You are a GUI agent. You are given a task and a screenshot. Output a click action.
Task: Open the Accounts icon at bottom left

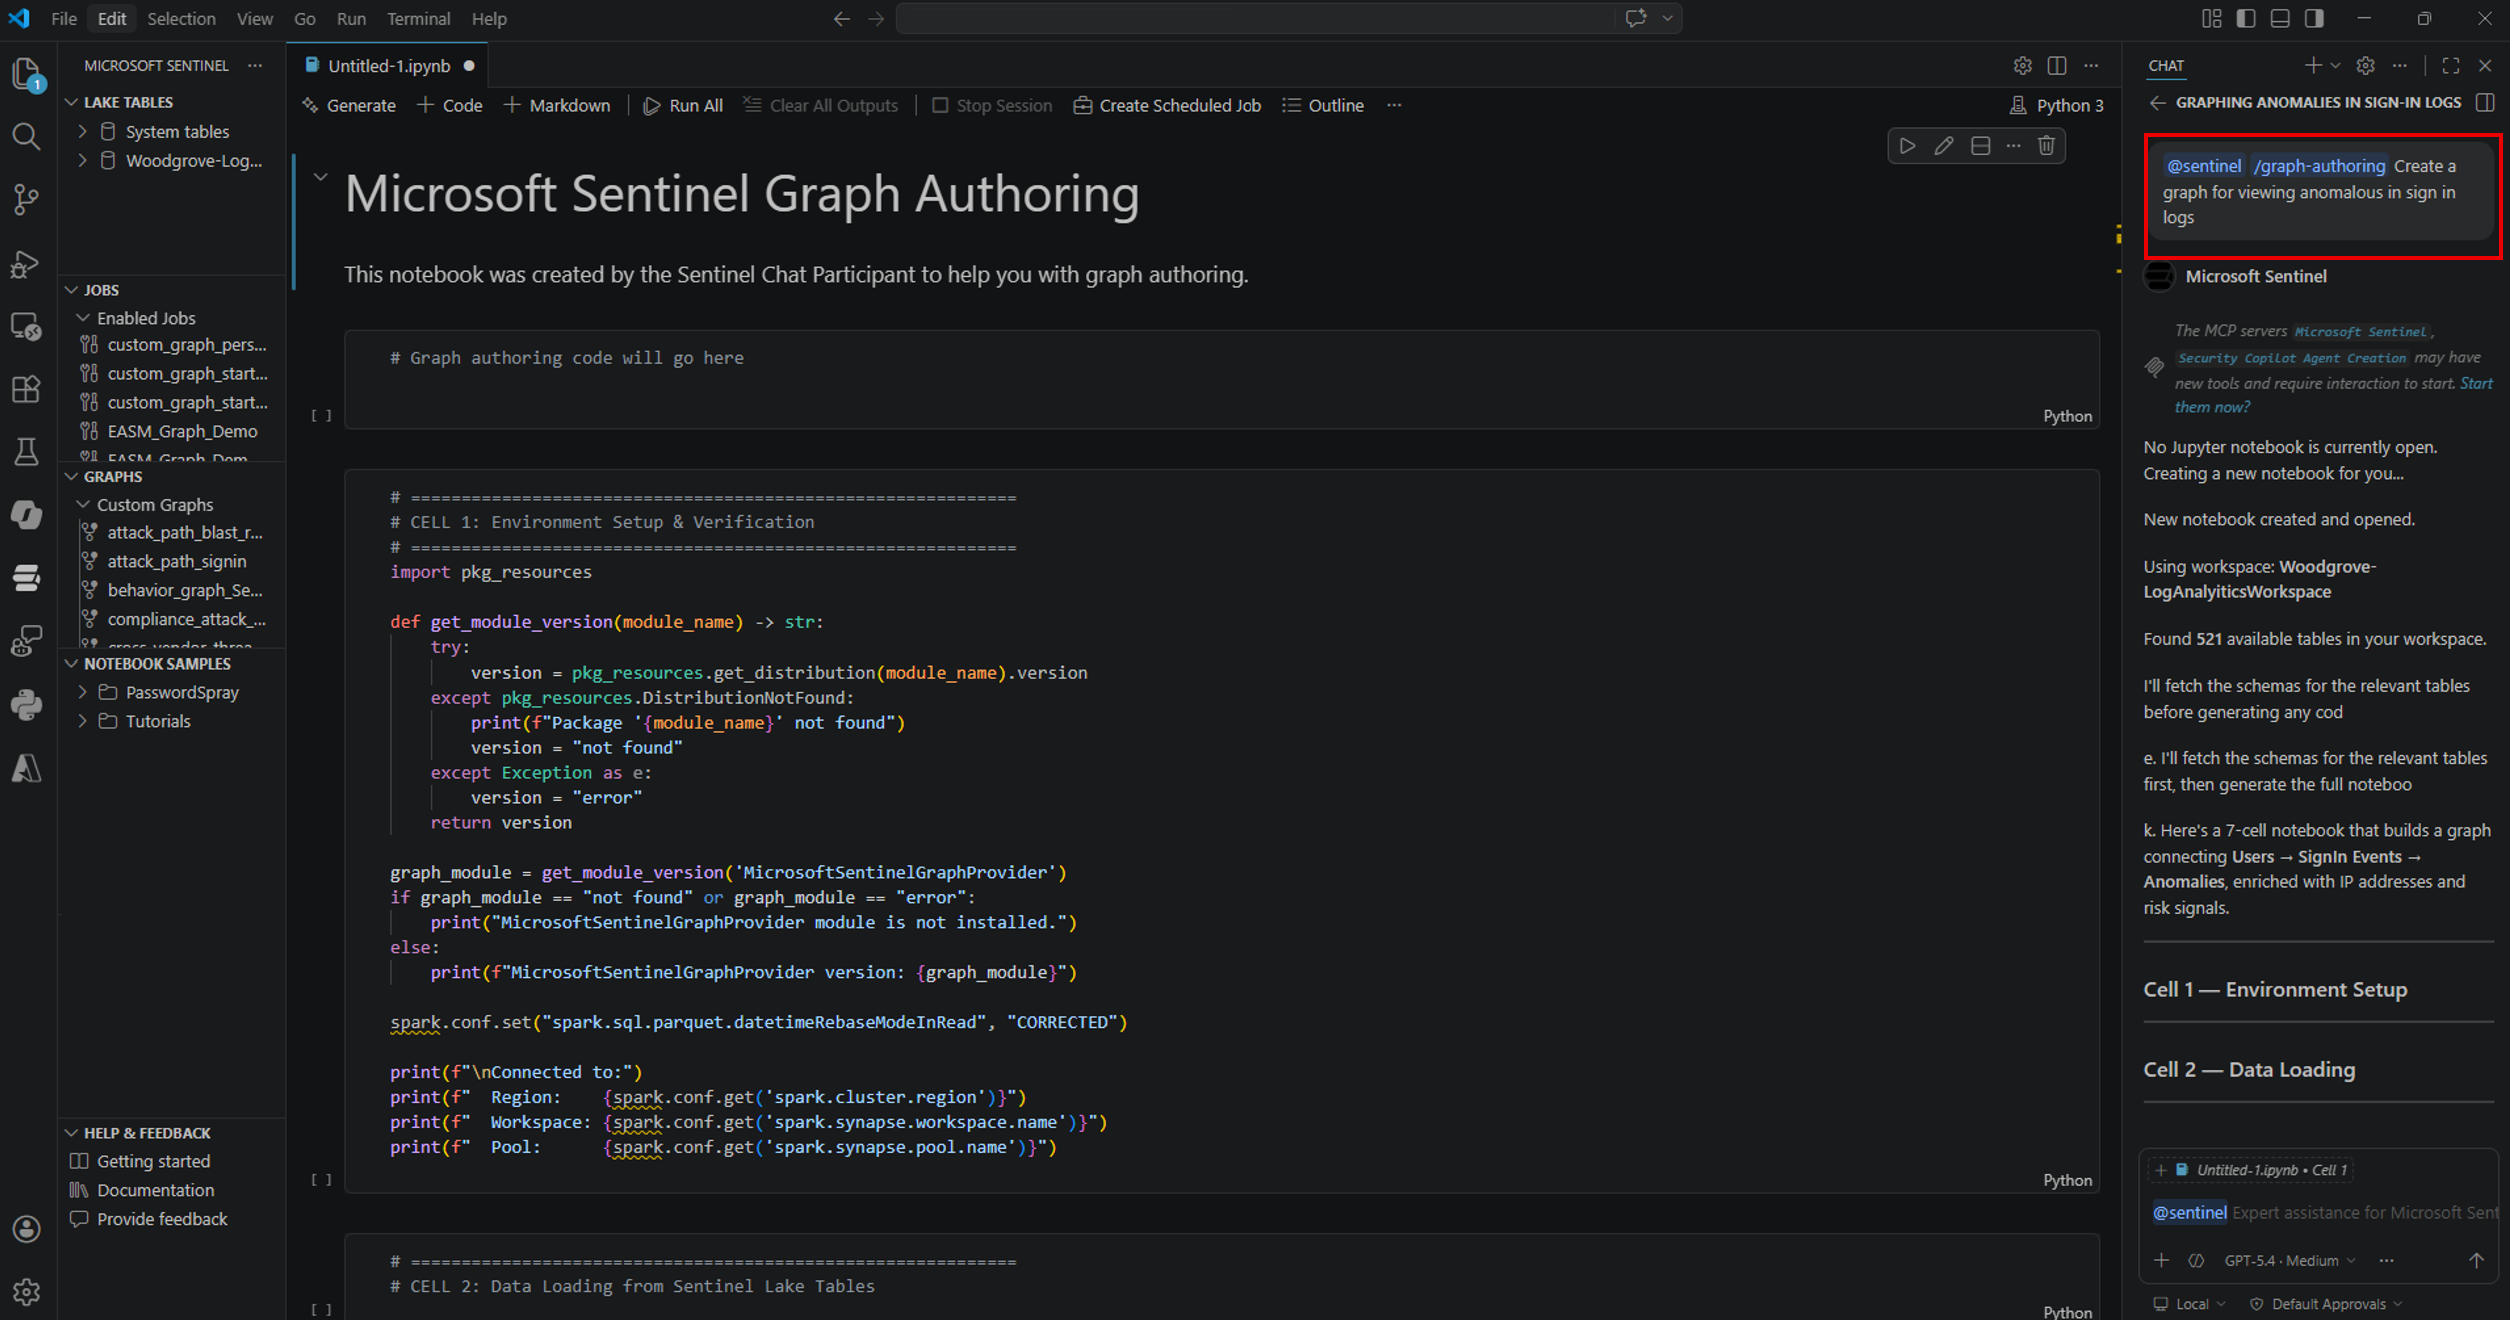click(26, 1229)
